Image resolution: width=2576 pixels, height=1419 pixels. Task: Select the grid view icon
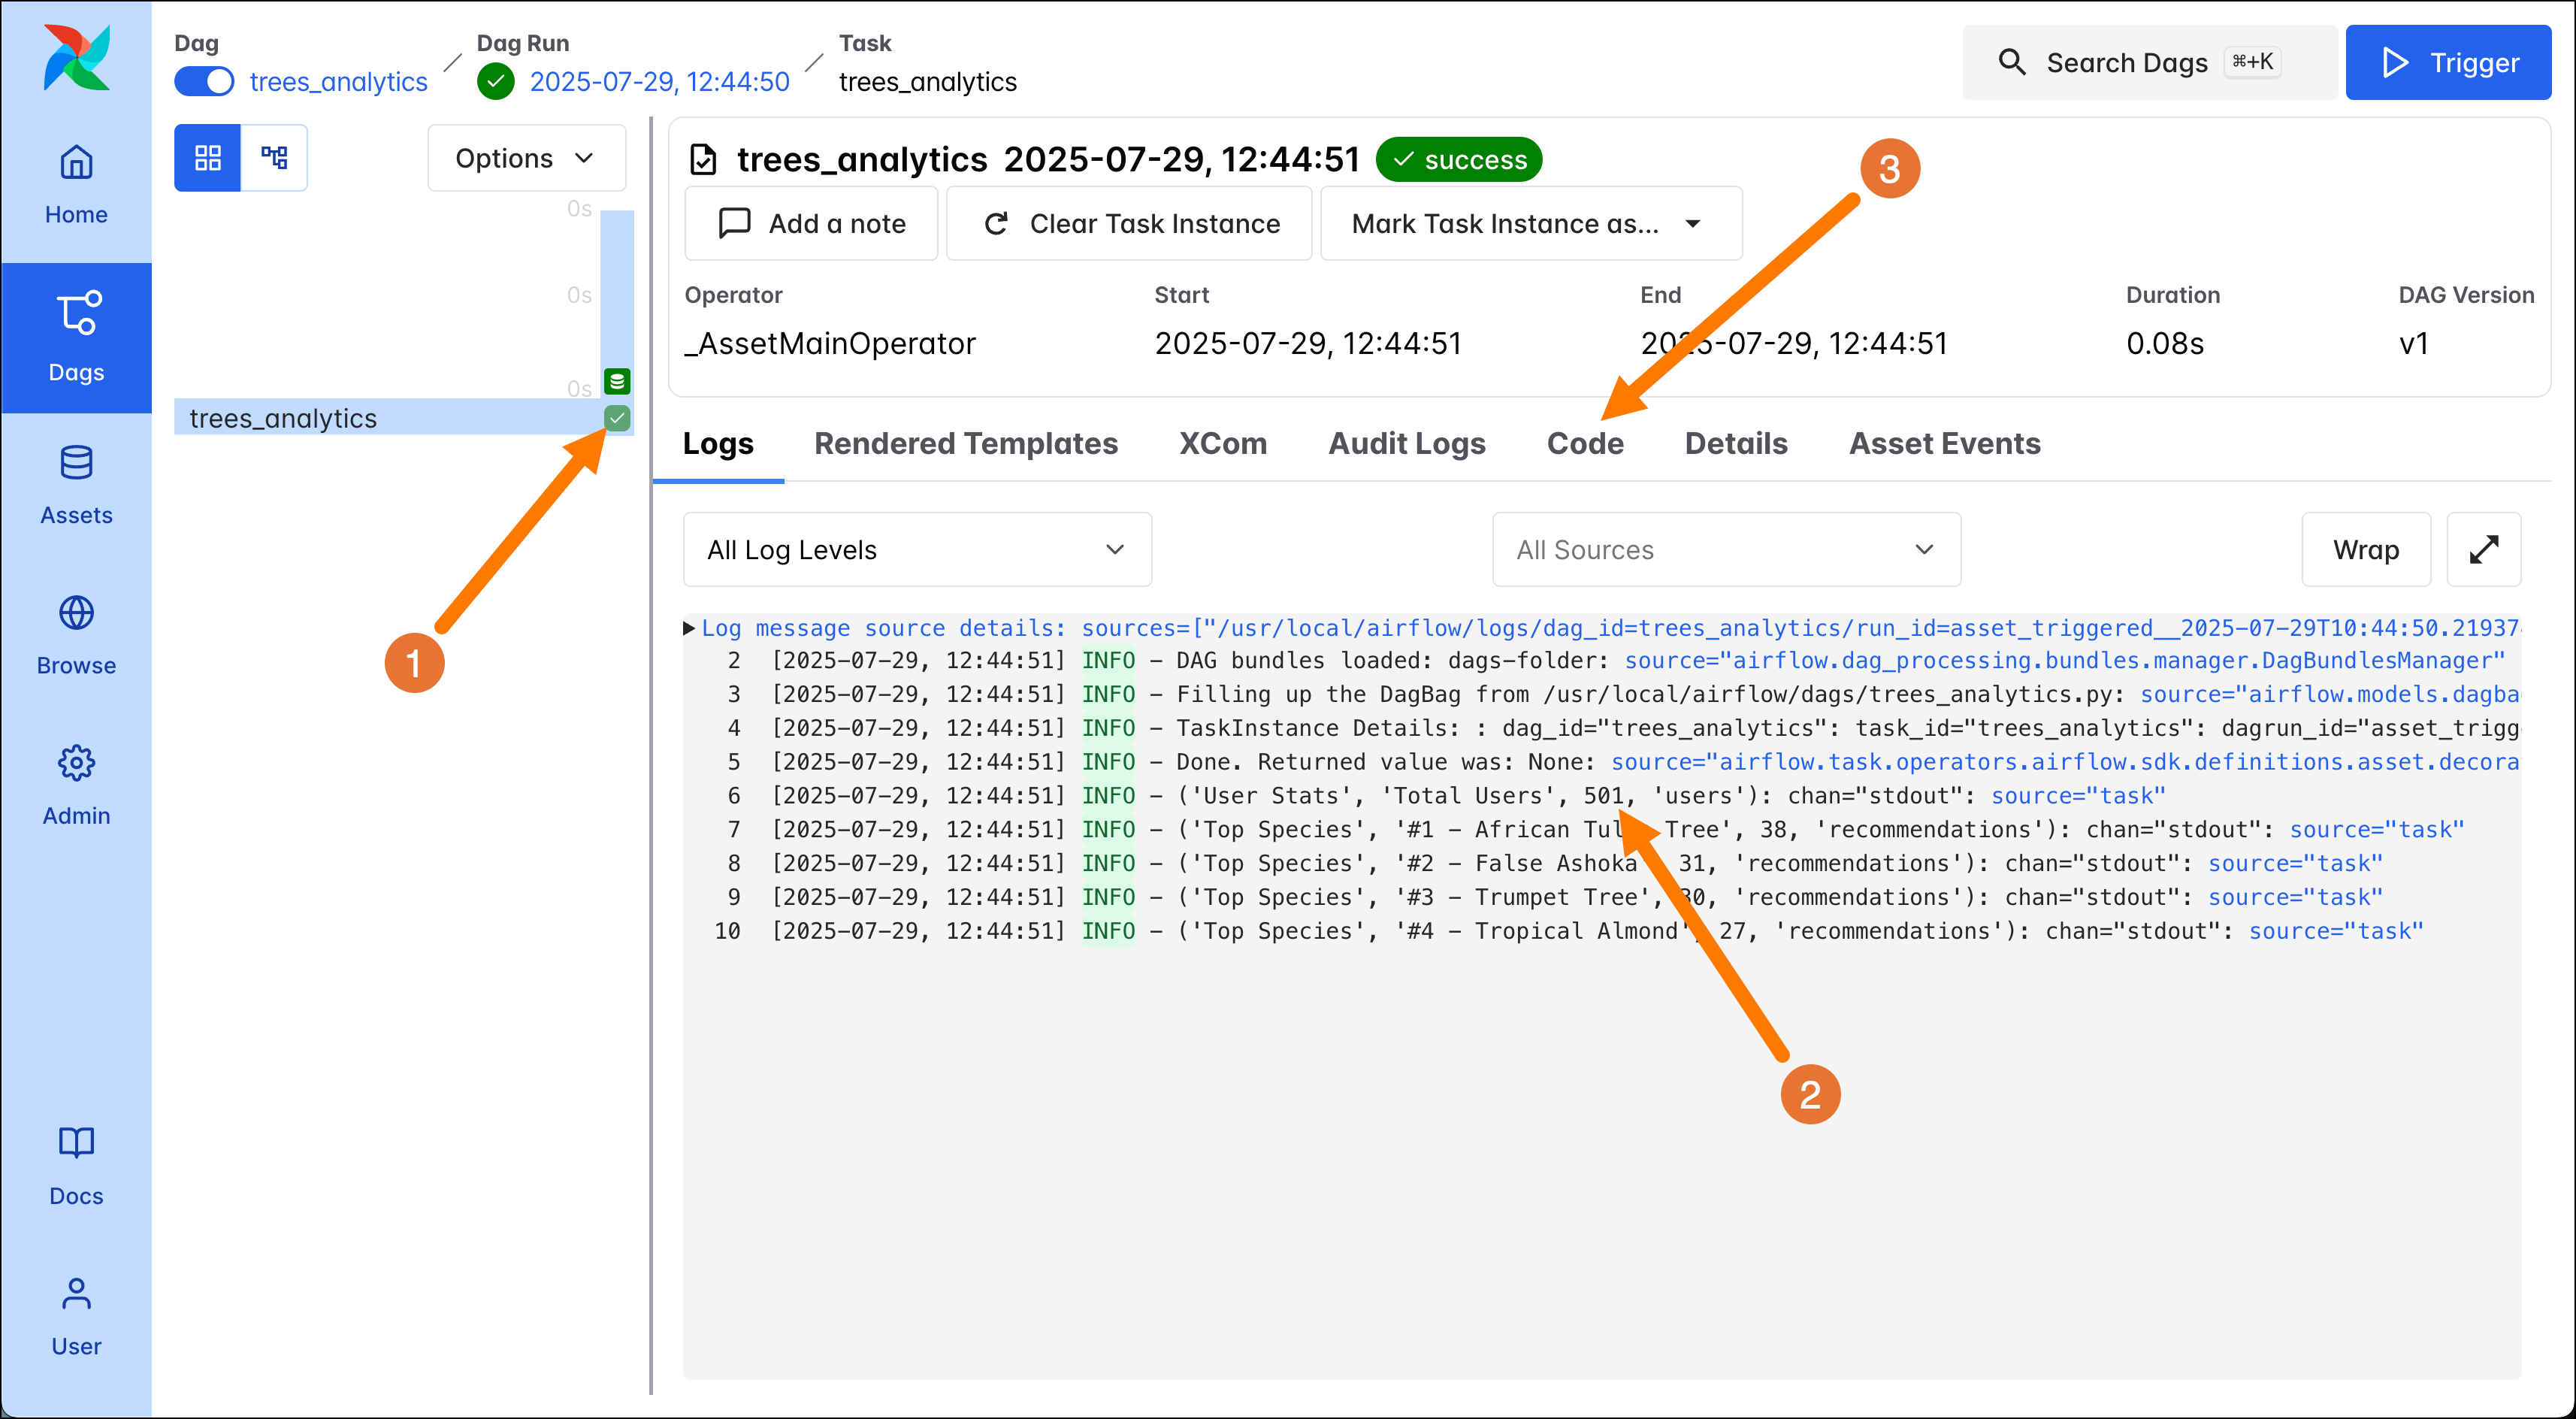coord(208,157)
